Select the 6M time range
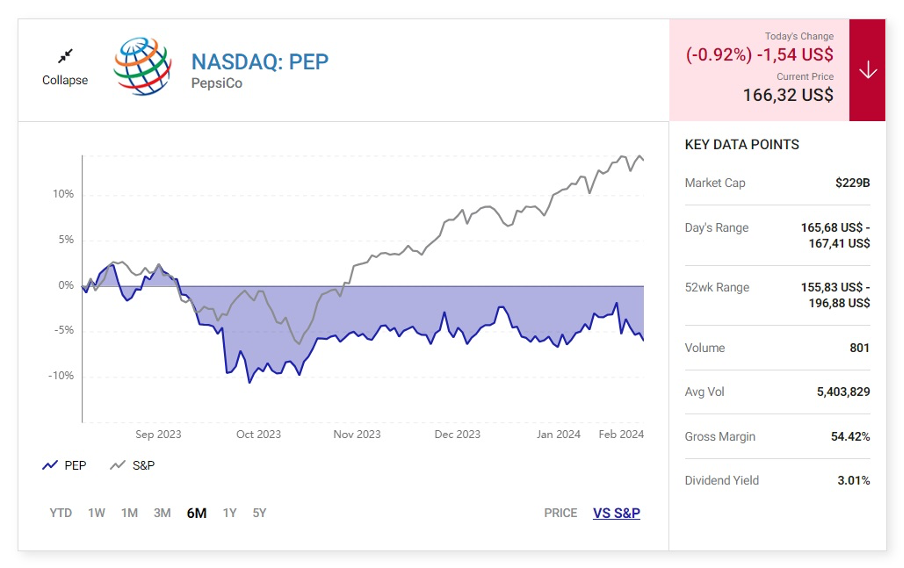Image resolution: width=904 pixels, height=568 pixels. [196, 513]
